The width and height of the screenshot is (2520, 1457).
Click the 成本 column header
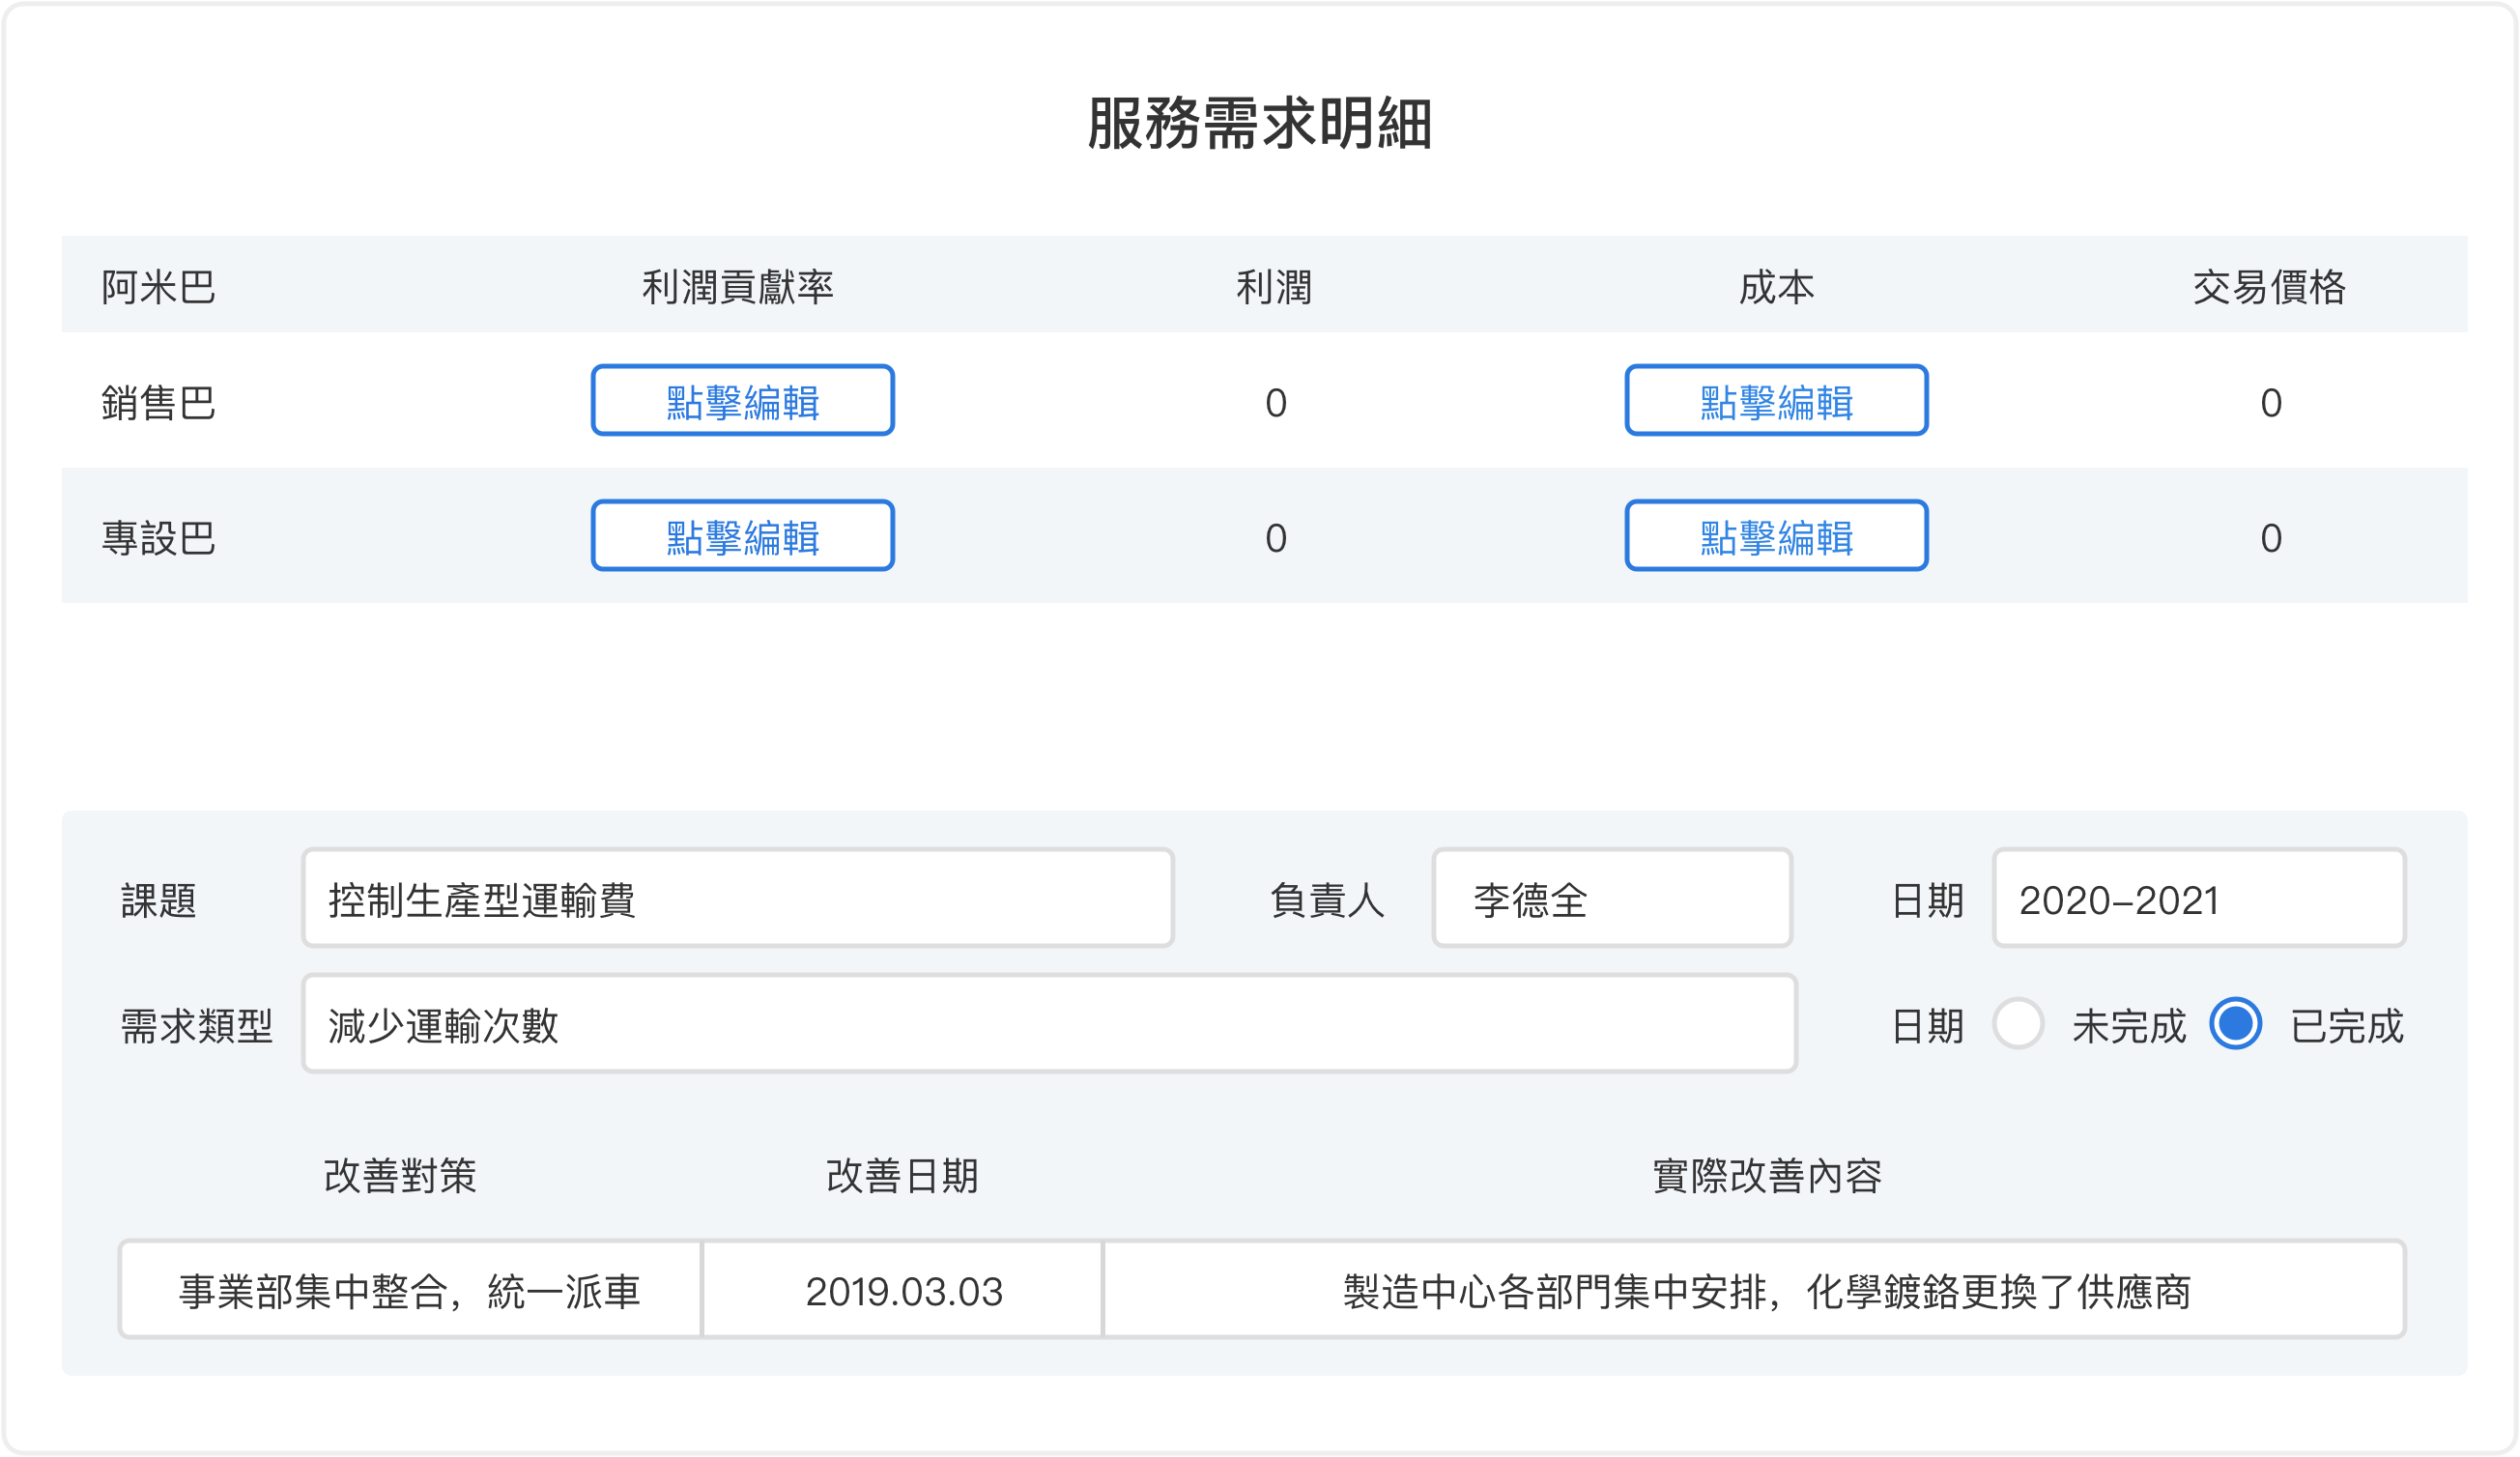click(x=1776, y=287)
